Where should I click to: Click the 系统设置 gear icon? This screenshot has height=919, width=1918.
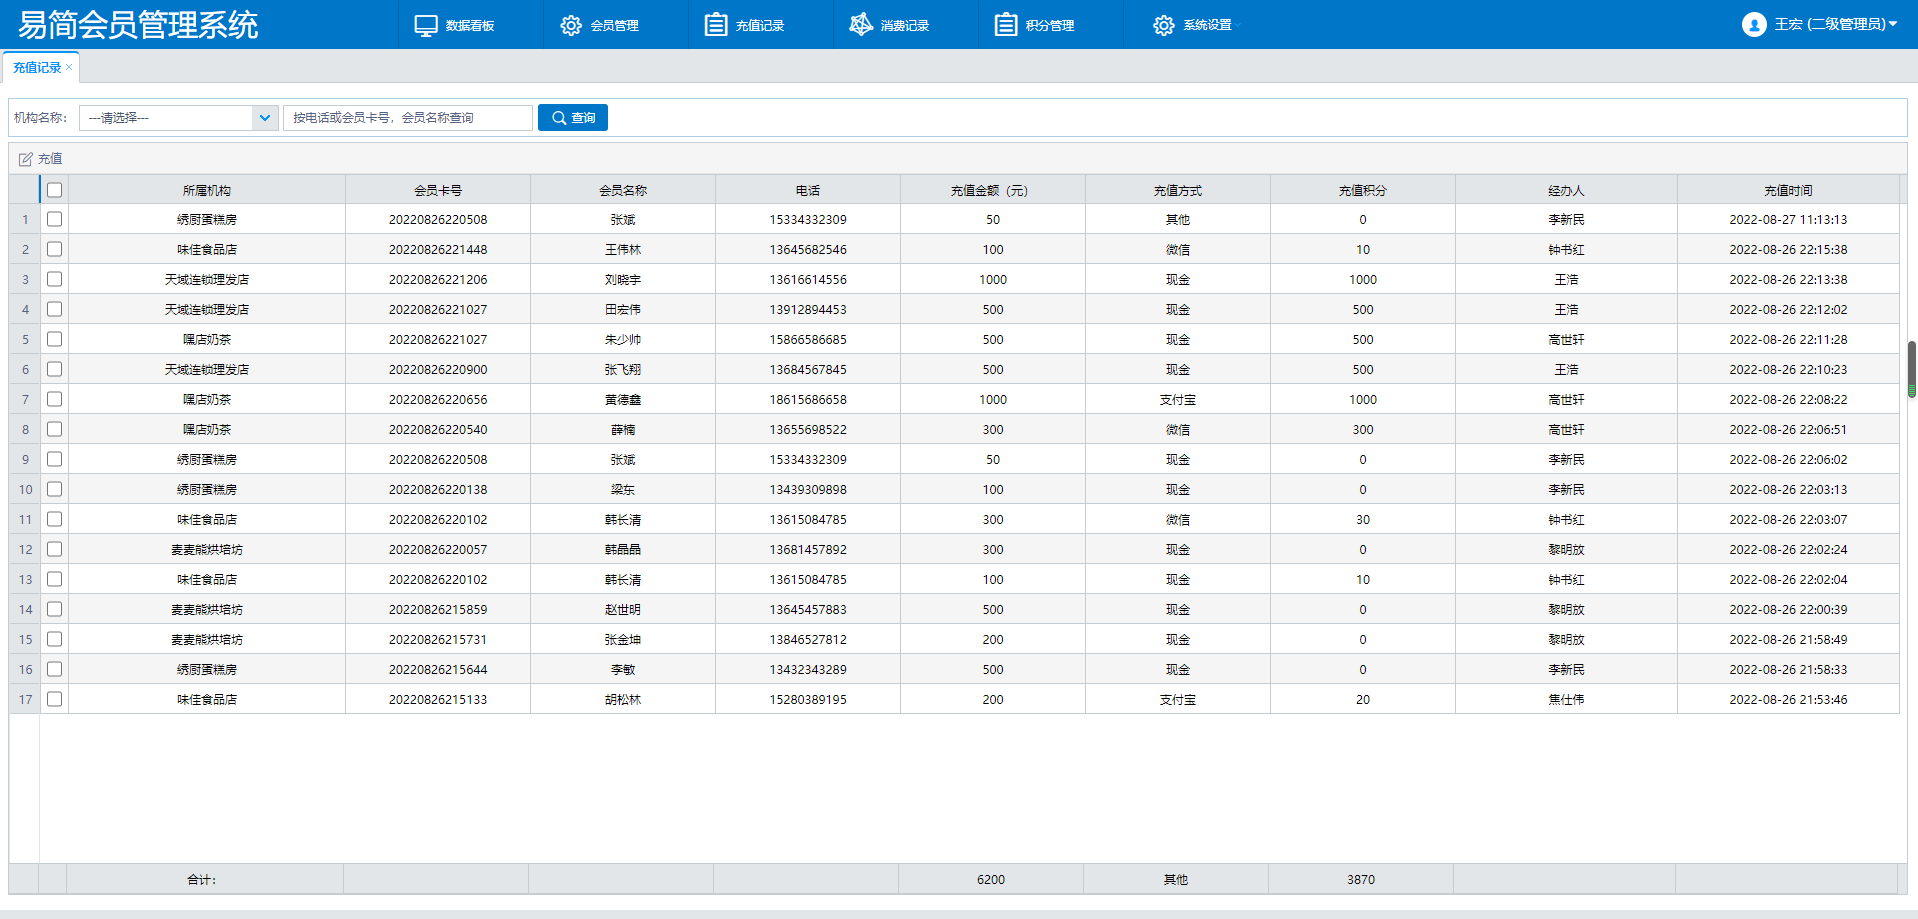[1163, 25]
